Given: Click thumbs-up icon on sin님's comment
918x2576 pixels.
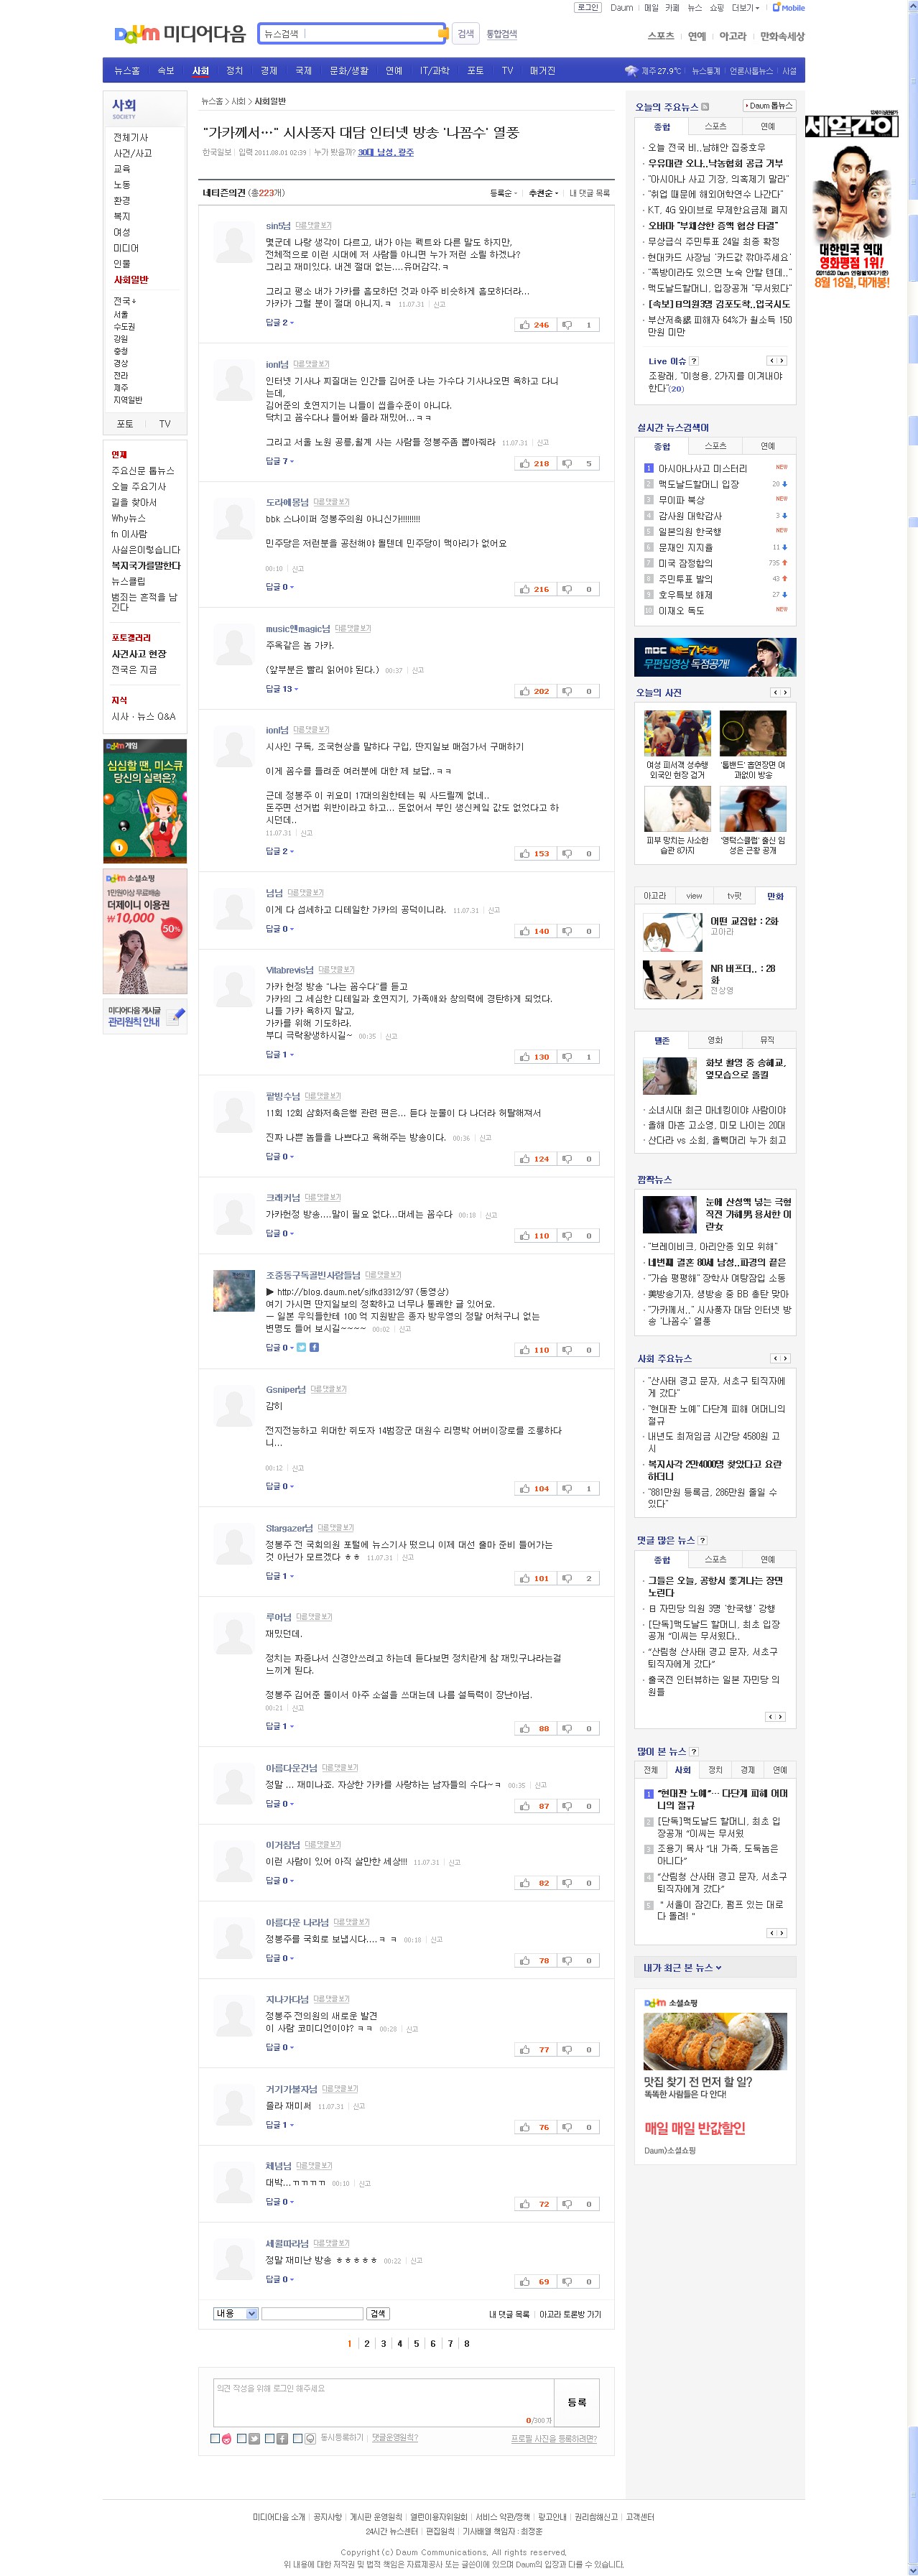Looking at the screenshot, I should coord(525,325).
